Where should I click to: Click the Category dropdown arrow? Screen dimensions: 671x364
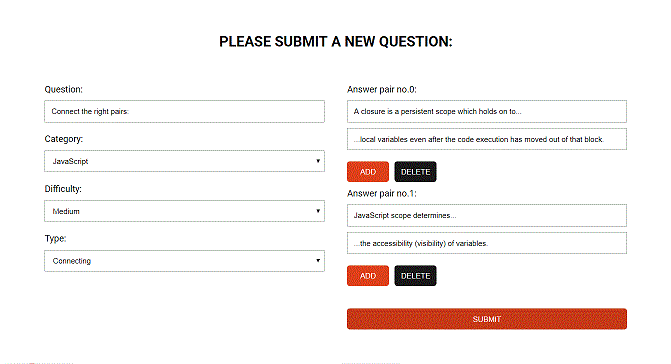click(x=318, y=161)
